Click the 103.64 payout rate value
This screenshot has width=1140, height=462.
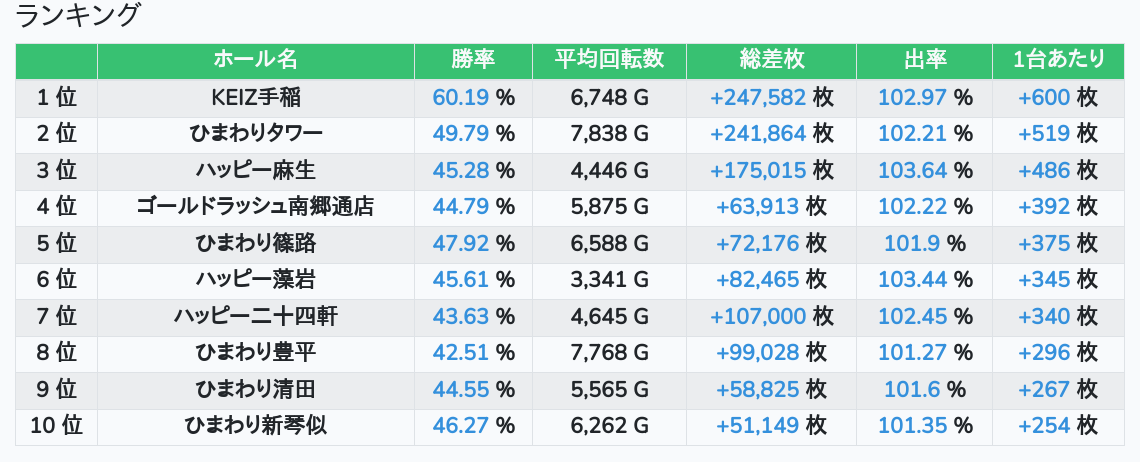[912, 171]
